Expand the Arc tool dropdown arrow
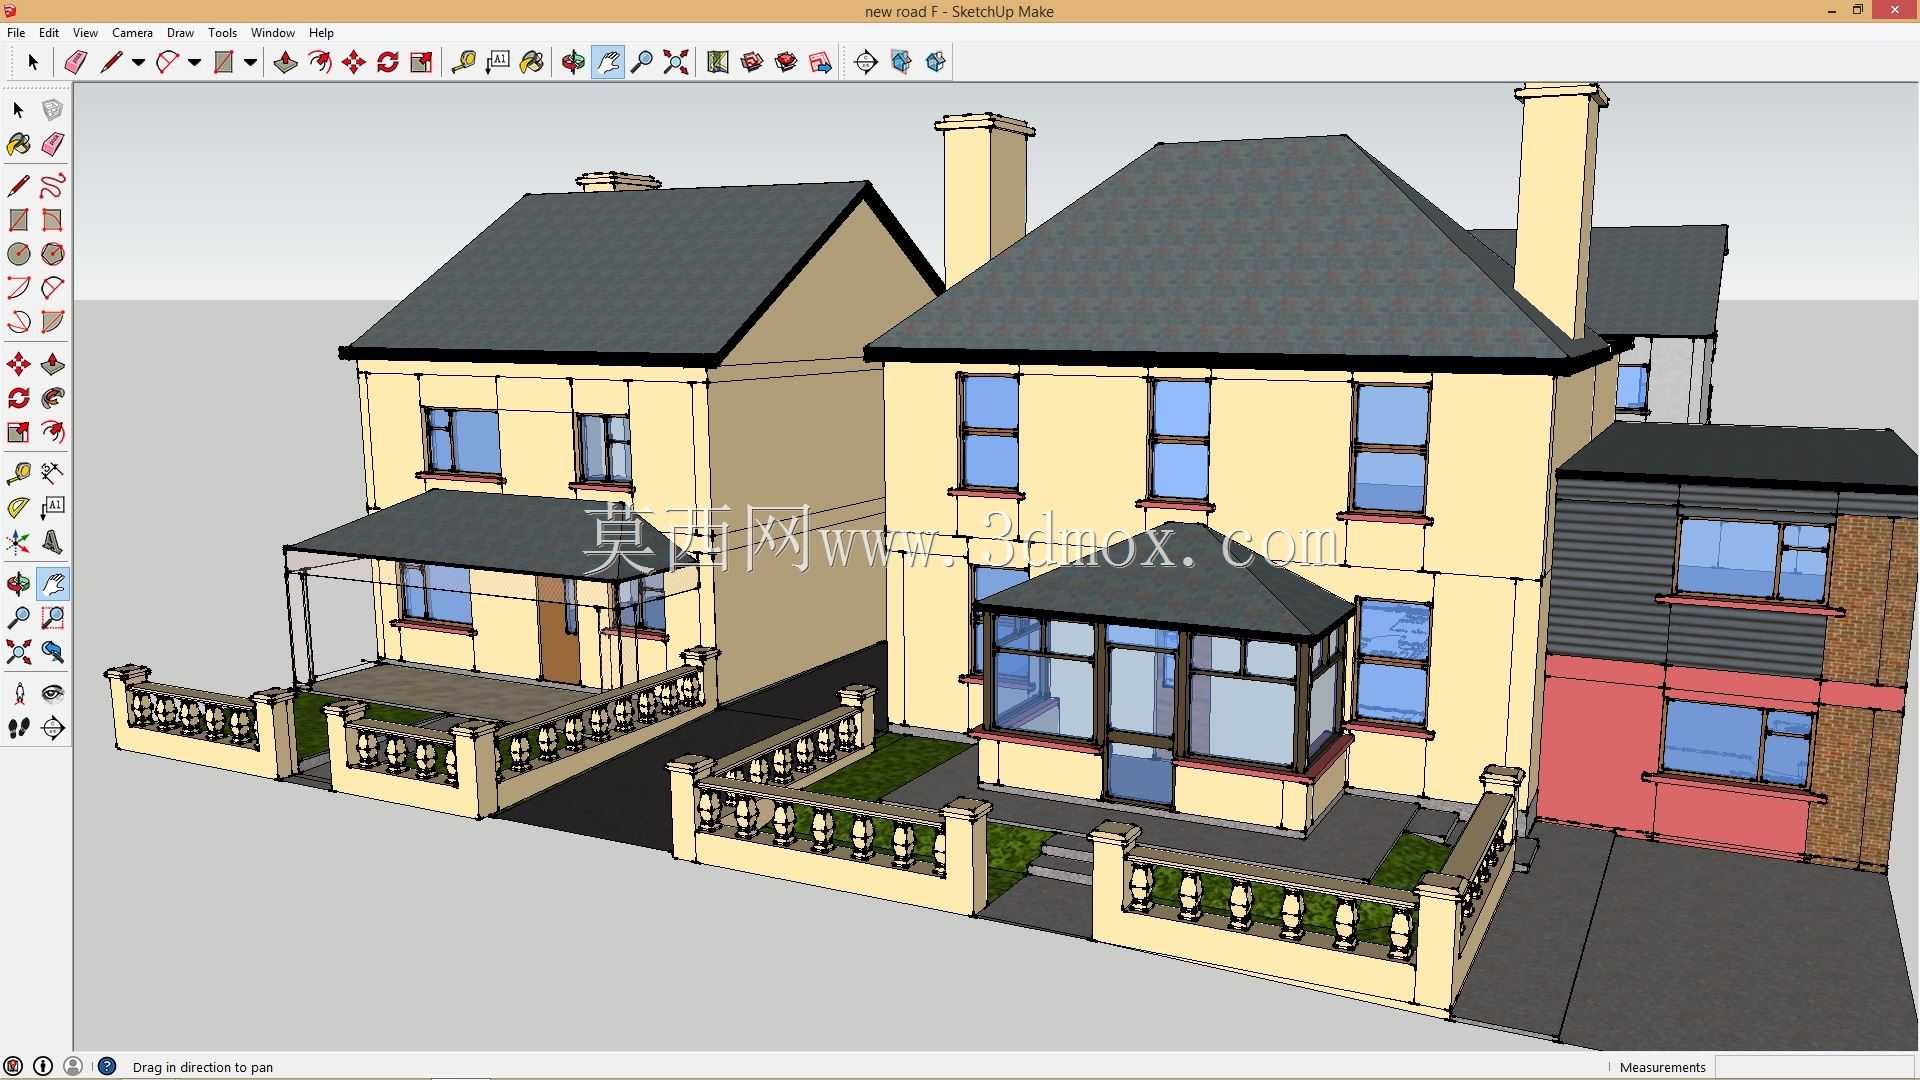 [194, 62]
